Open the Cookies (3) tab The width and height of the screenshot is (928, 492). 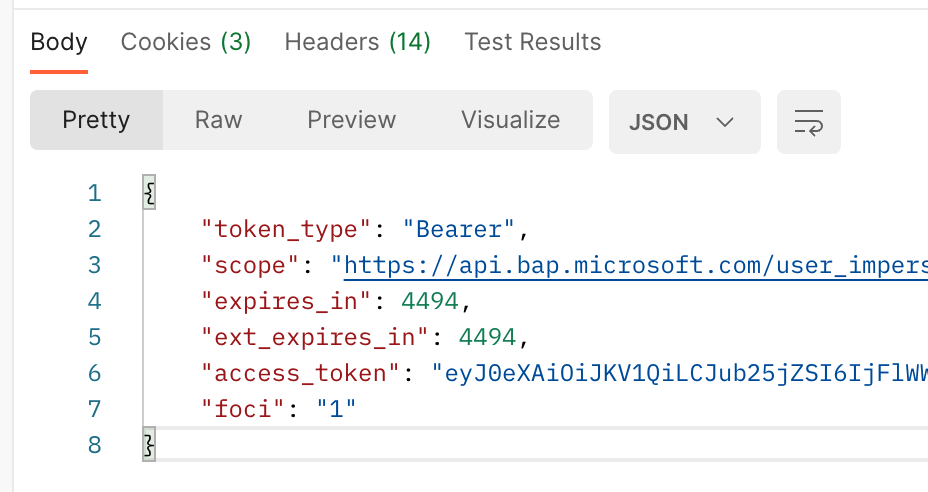(x=186, y=42)
